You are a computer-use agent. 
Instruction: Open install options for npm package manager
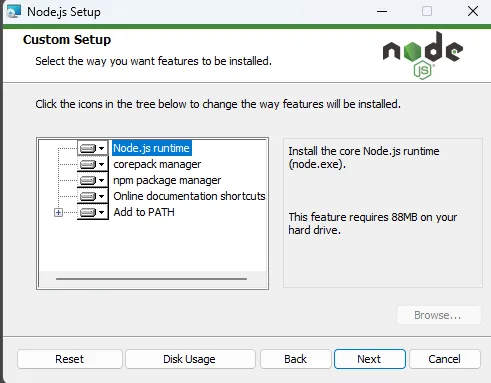pyautogui.click(x=93, y=180)
